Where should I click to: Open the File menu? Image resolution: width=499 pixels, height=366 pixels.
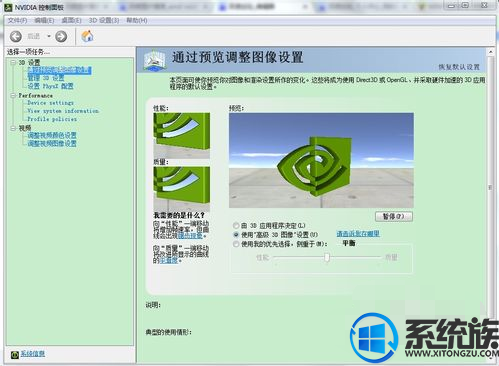tap(17, 21)
